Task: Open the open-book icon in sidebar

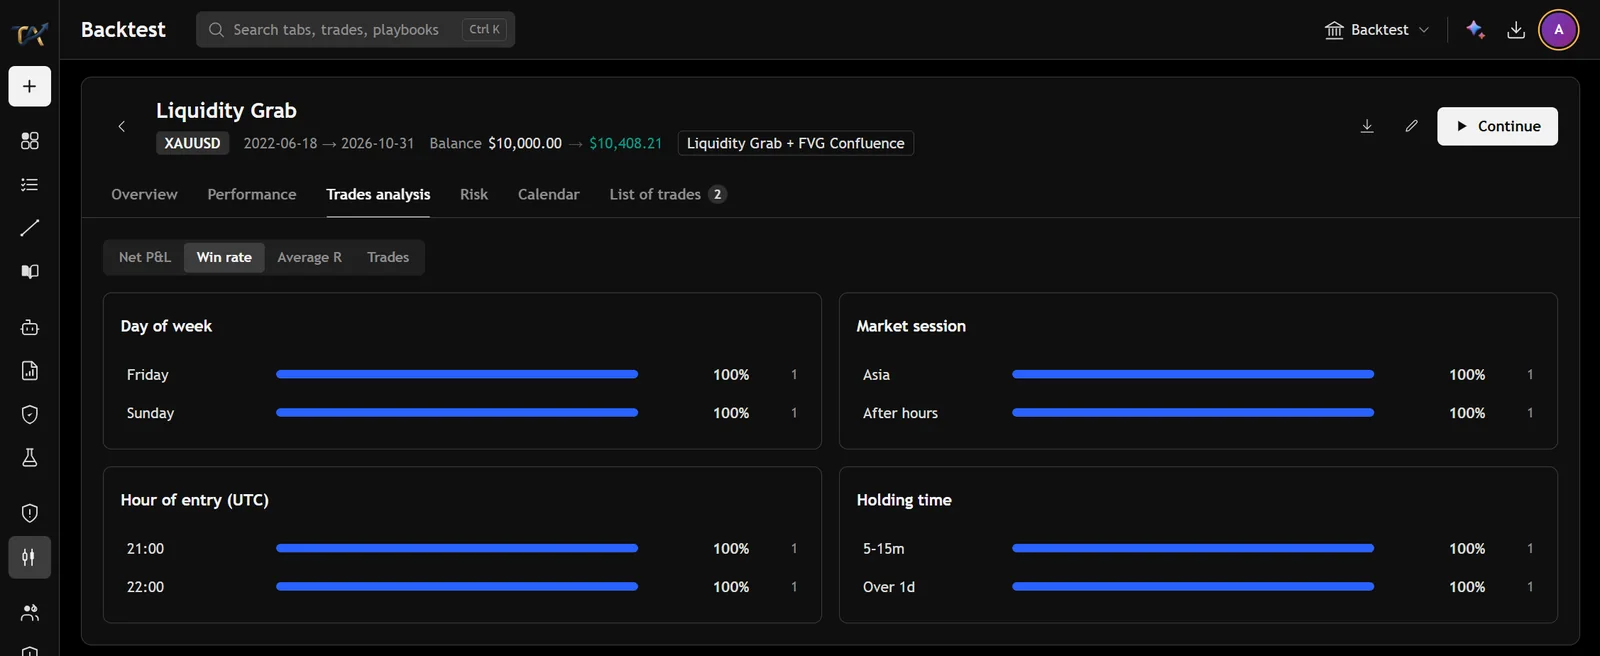Action: pyautogui.click(x=30, y=272)
